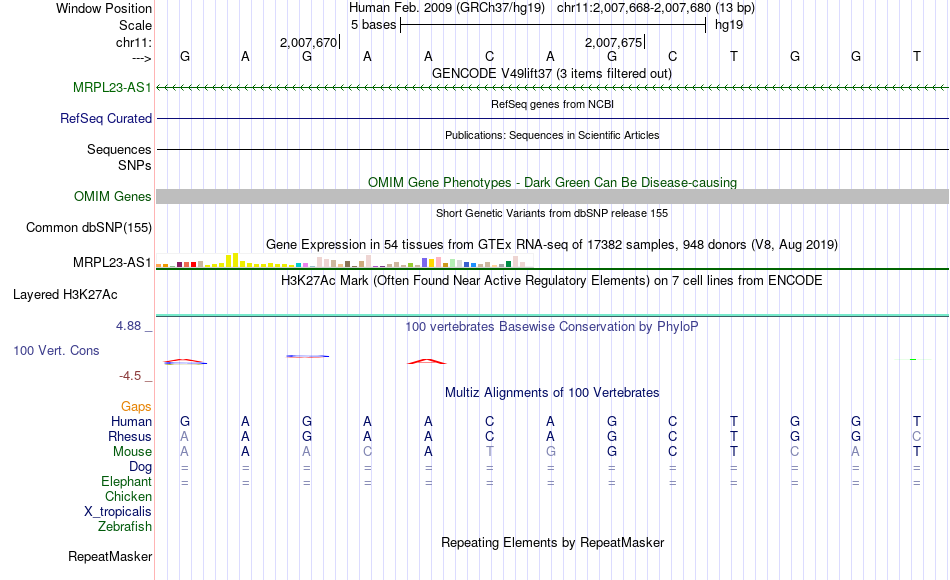The width and height of the screenshot is (950, 580).
Task: Click the gray OMIM Genes item bar
Action: tap(552, 196)
